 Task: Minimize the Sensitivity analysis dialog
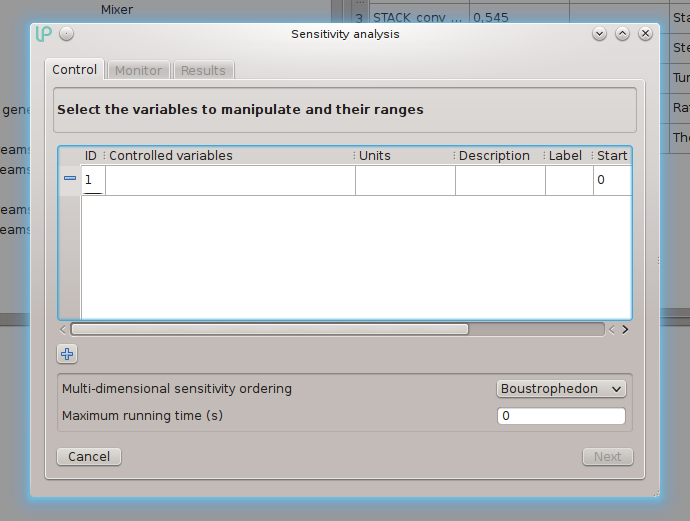click(x=599, y=34)
